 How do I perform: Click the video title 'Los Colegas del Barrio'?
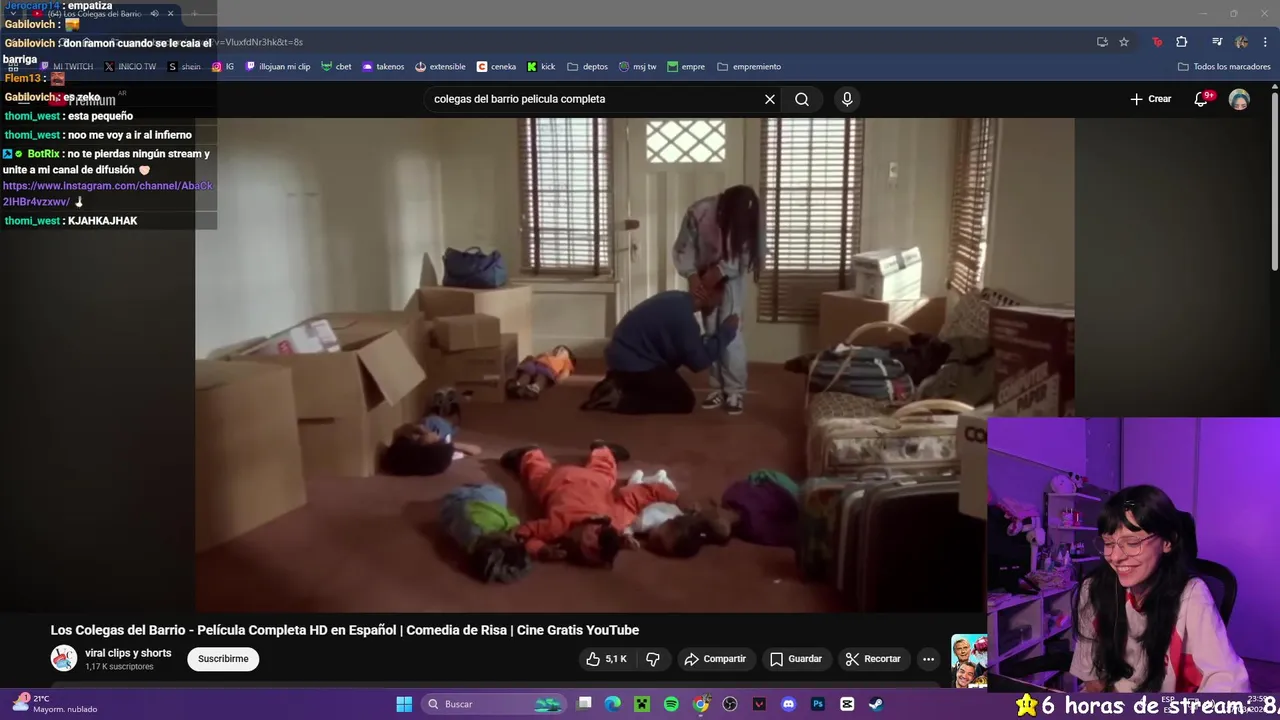pos(345,630)
